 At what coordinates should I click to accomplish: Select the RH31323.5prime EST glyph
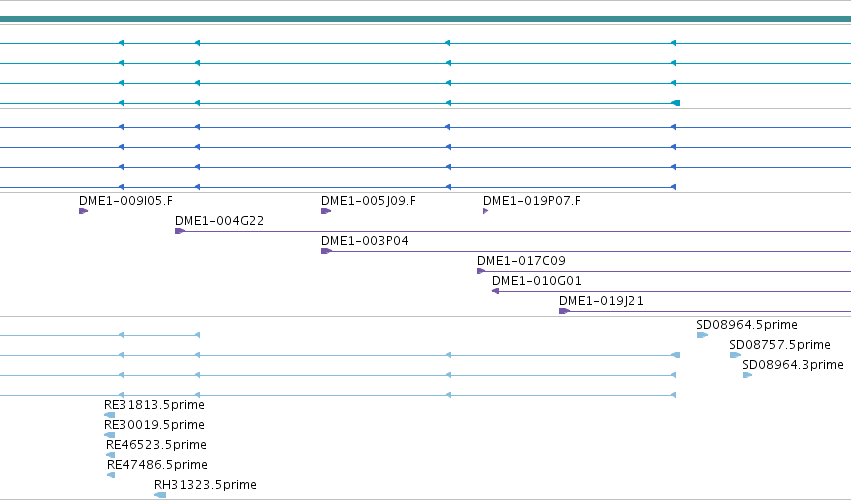(x=160, y=495)
